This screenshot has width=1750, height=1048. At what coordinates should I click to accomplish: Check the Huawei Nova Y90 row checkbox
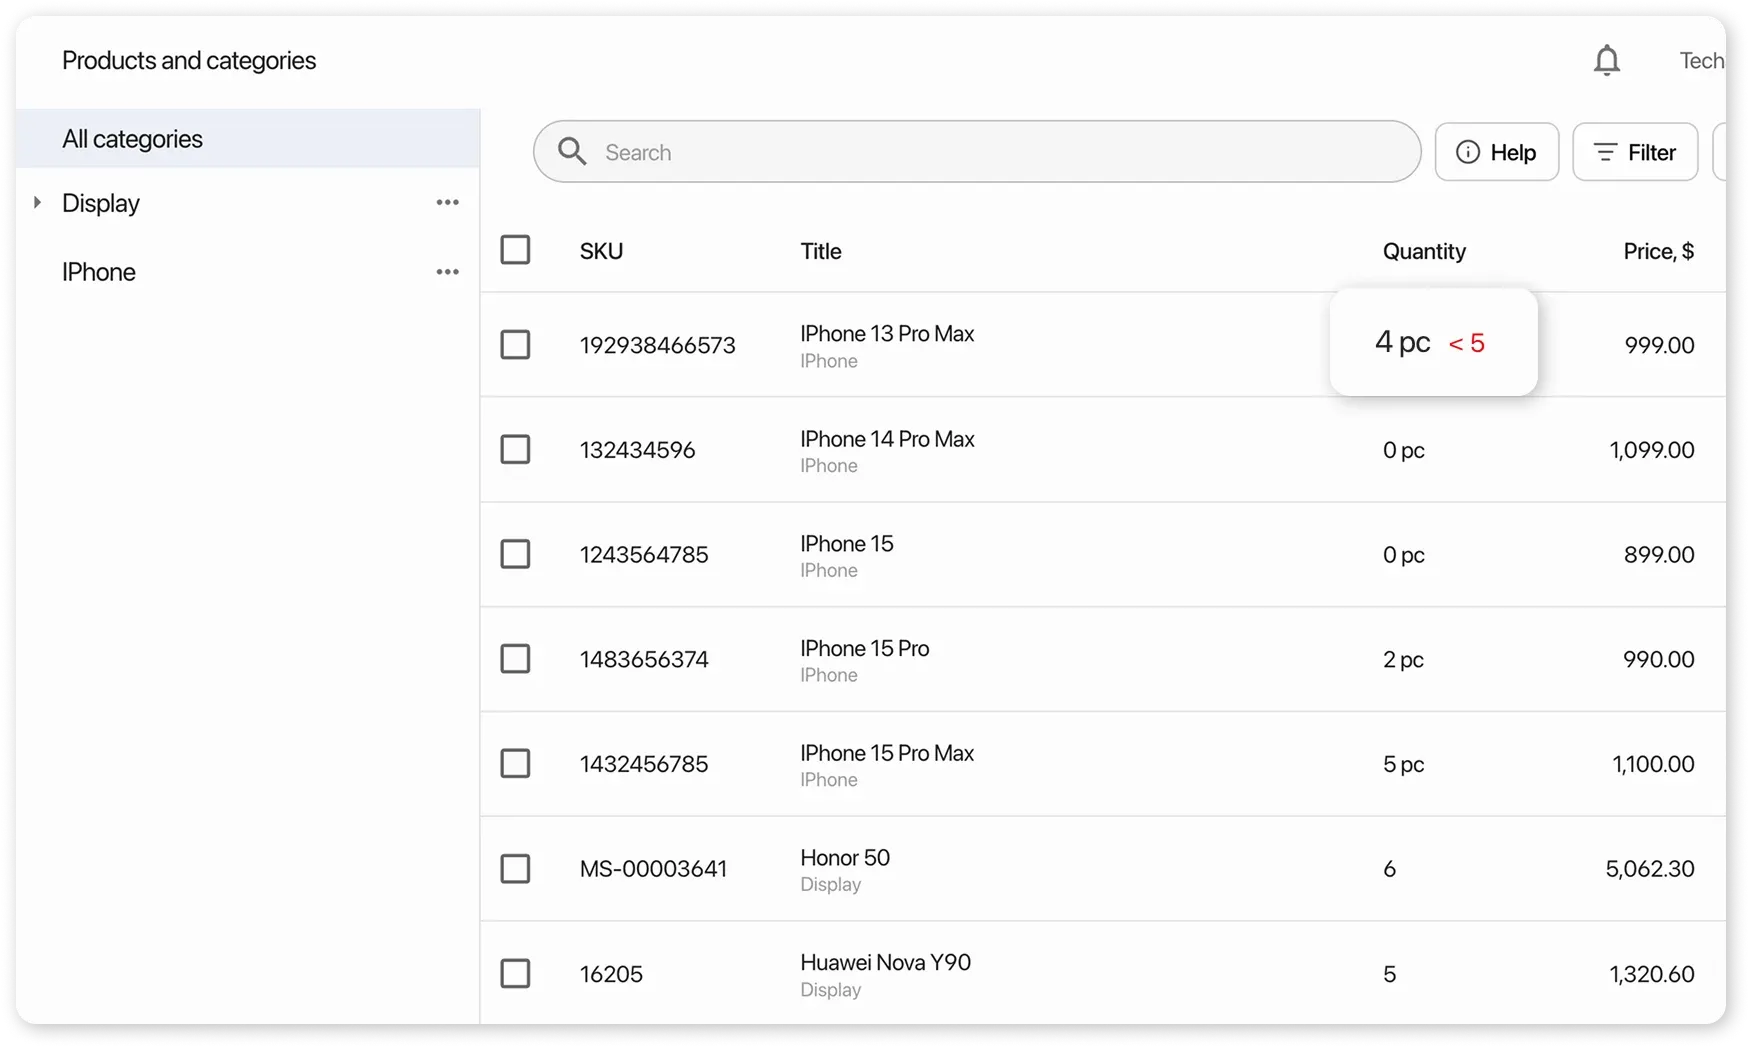point(515,972)
